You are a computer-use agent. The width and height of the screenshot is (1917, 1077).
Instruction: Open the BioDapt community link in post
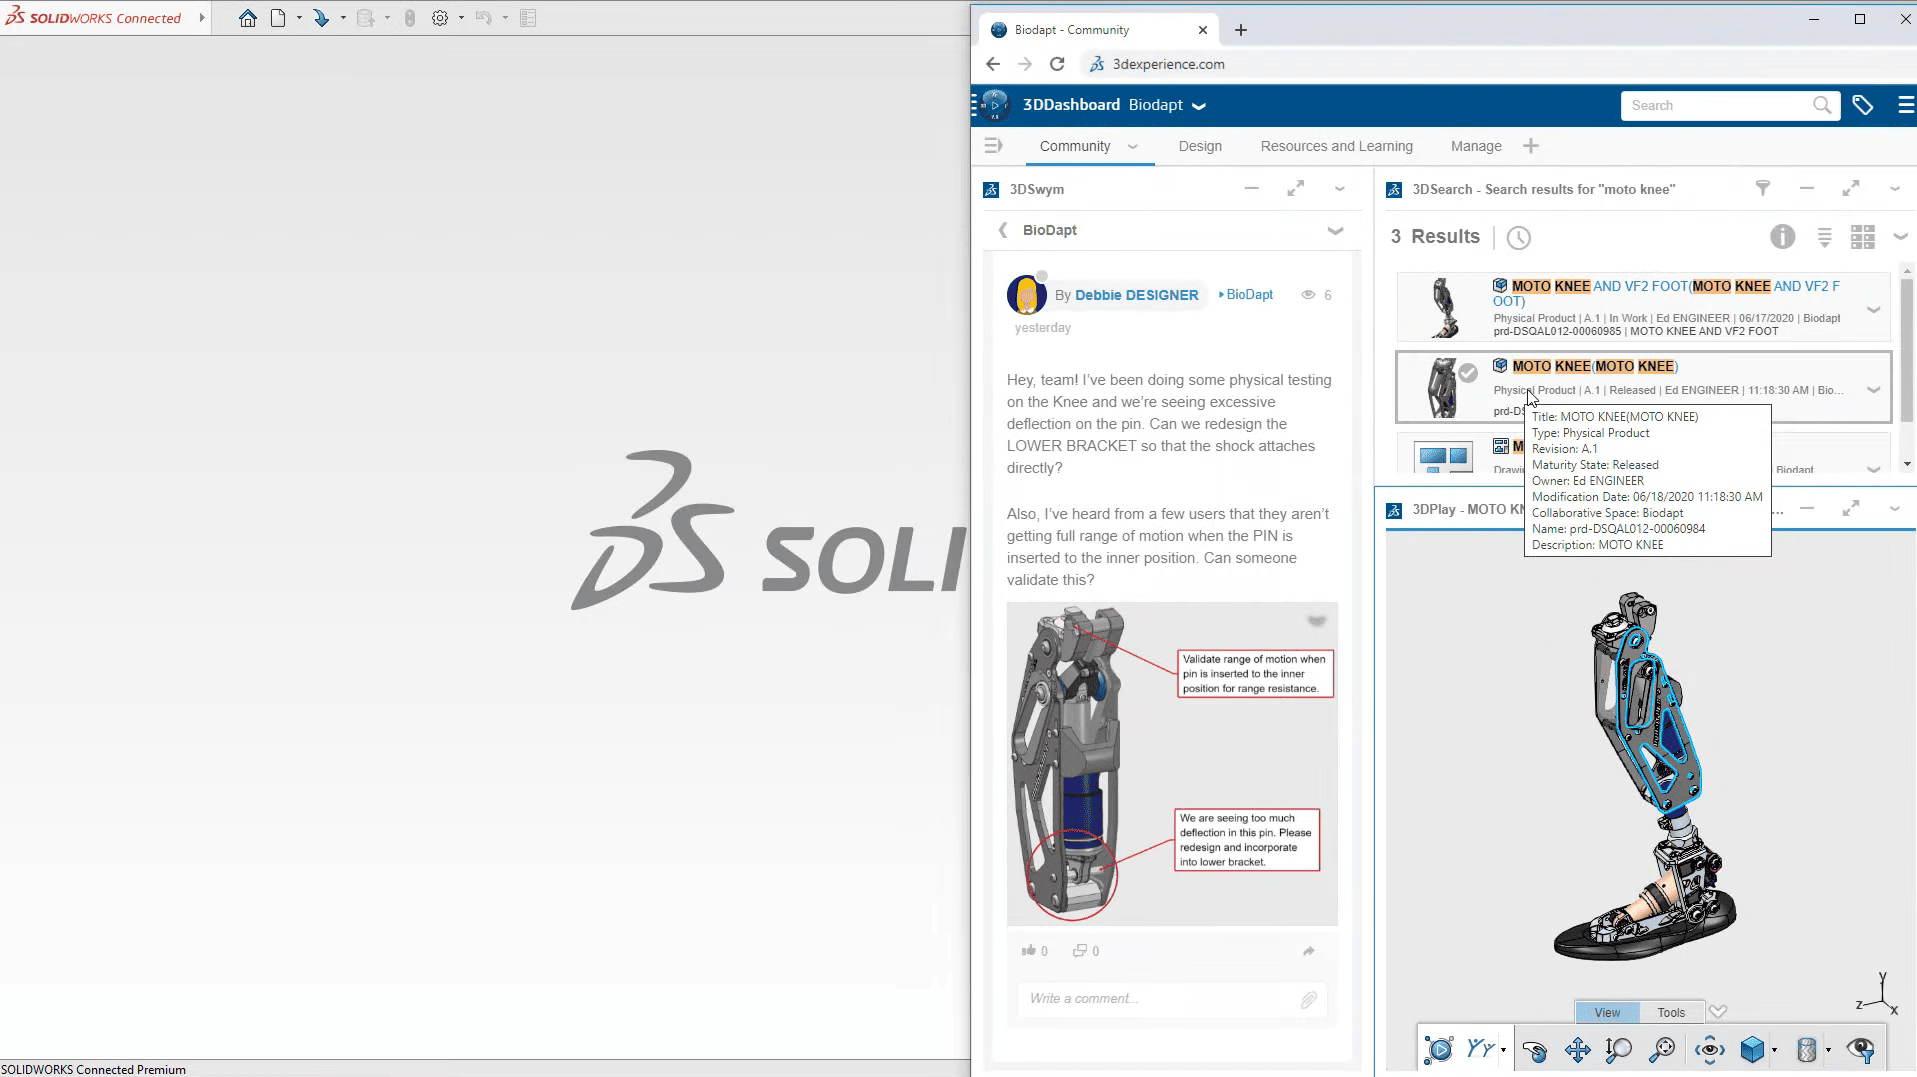(x=1249, y=295)
